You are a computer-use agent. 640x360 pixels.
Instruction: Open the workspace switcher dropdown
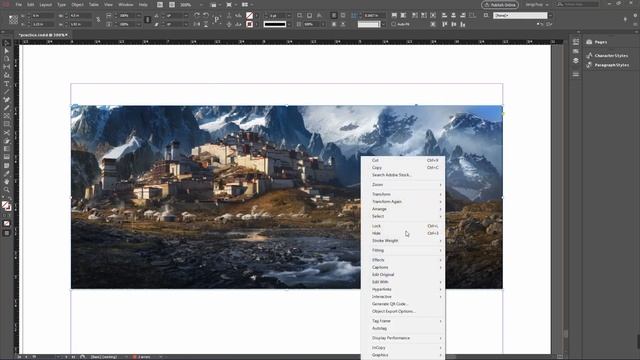pyautogui.click(x=537, y=5)
